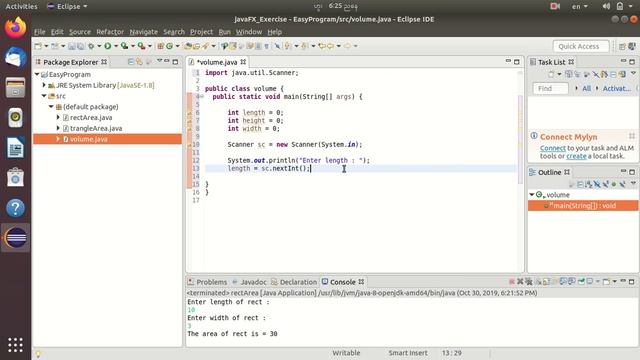Click the Terminate icon in Console toolbar
640x360 pixels.
[x=512, y=282]
